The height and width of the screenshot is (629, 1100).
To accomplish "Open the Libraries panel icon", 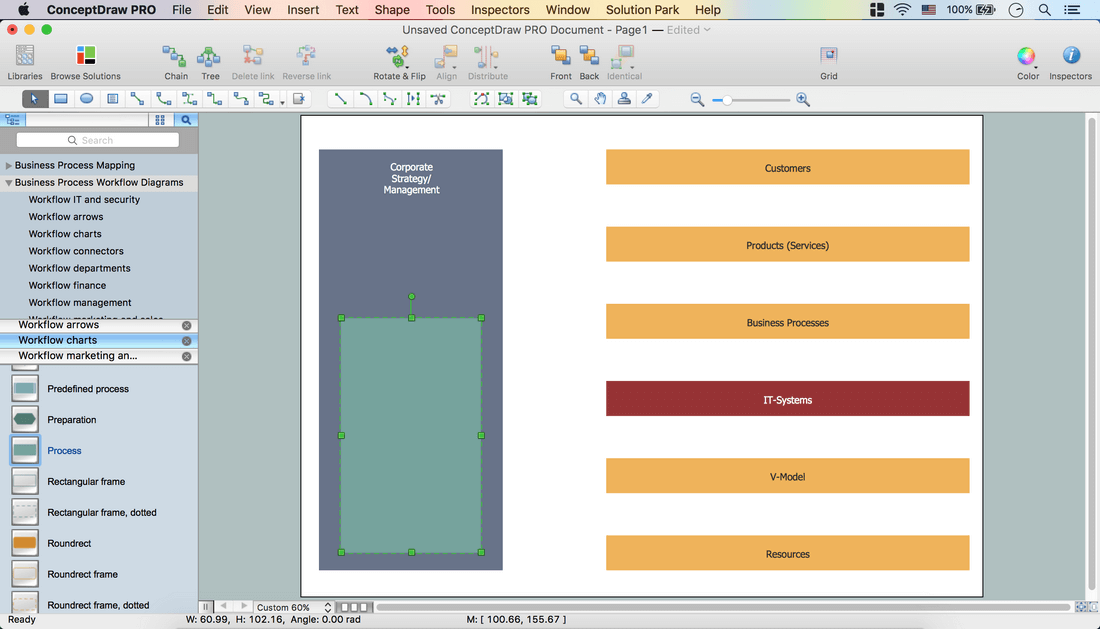I will [x=25, y=57].
